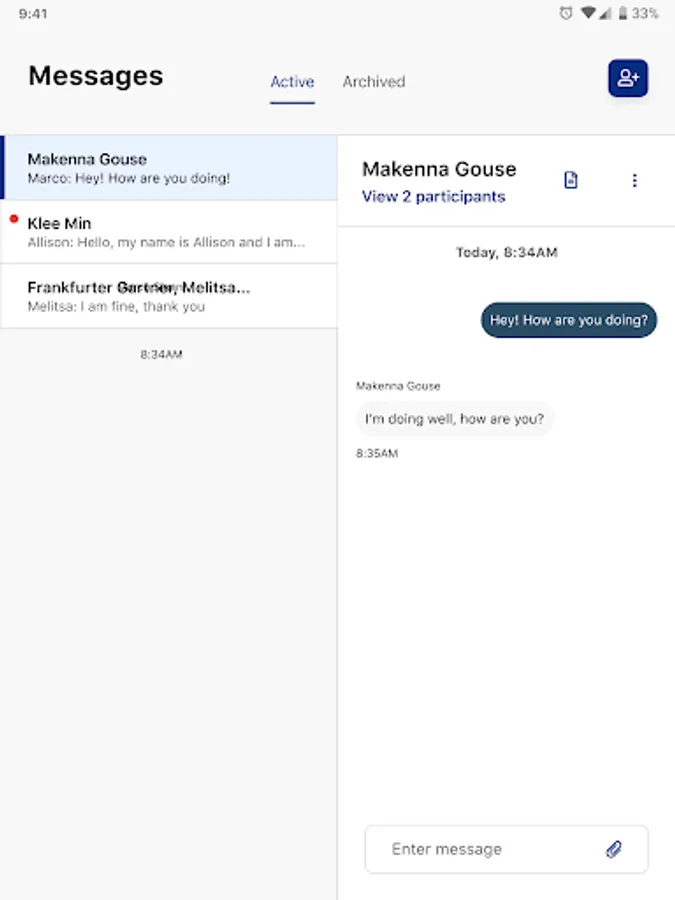The image size is (675, 900).
Task: Open the Klee Min conversation
Action: pyautogui.click(x=168, y=232)
